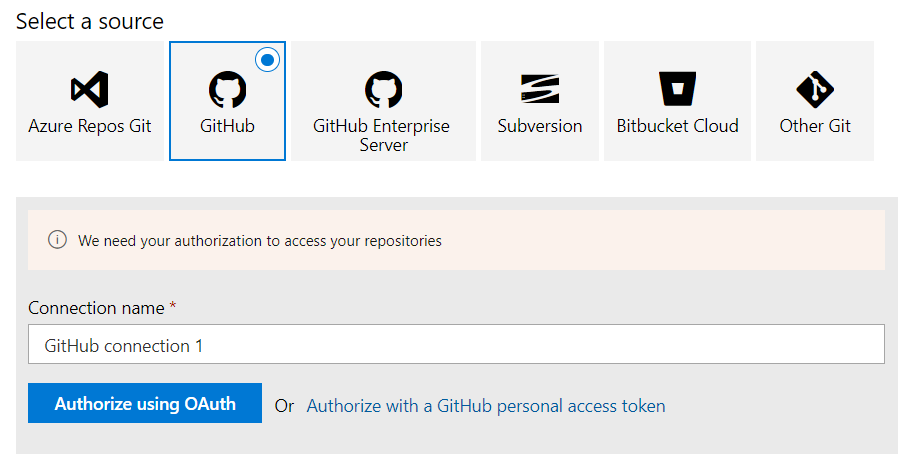Choose the Azure Repos Git label

pyautogui.click(x=90, y=126)
